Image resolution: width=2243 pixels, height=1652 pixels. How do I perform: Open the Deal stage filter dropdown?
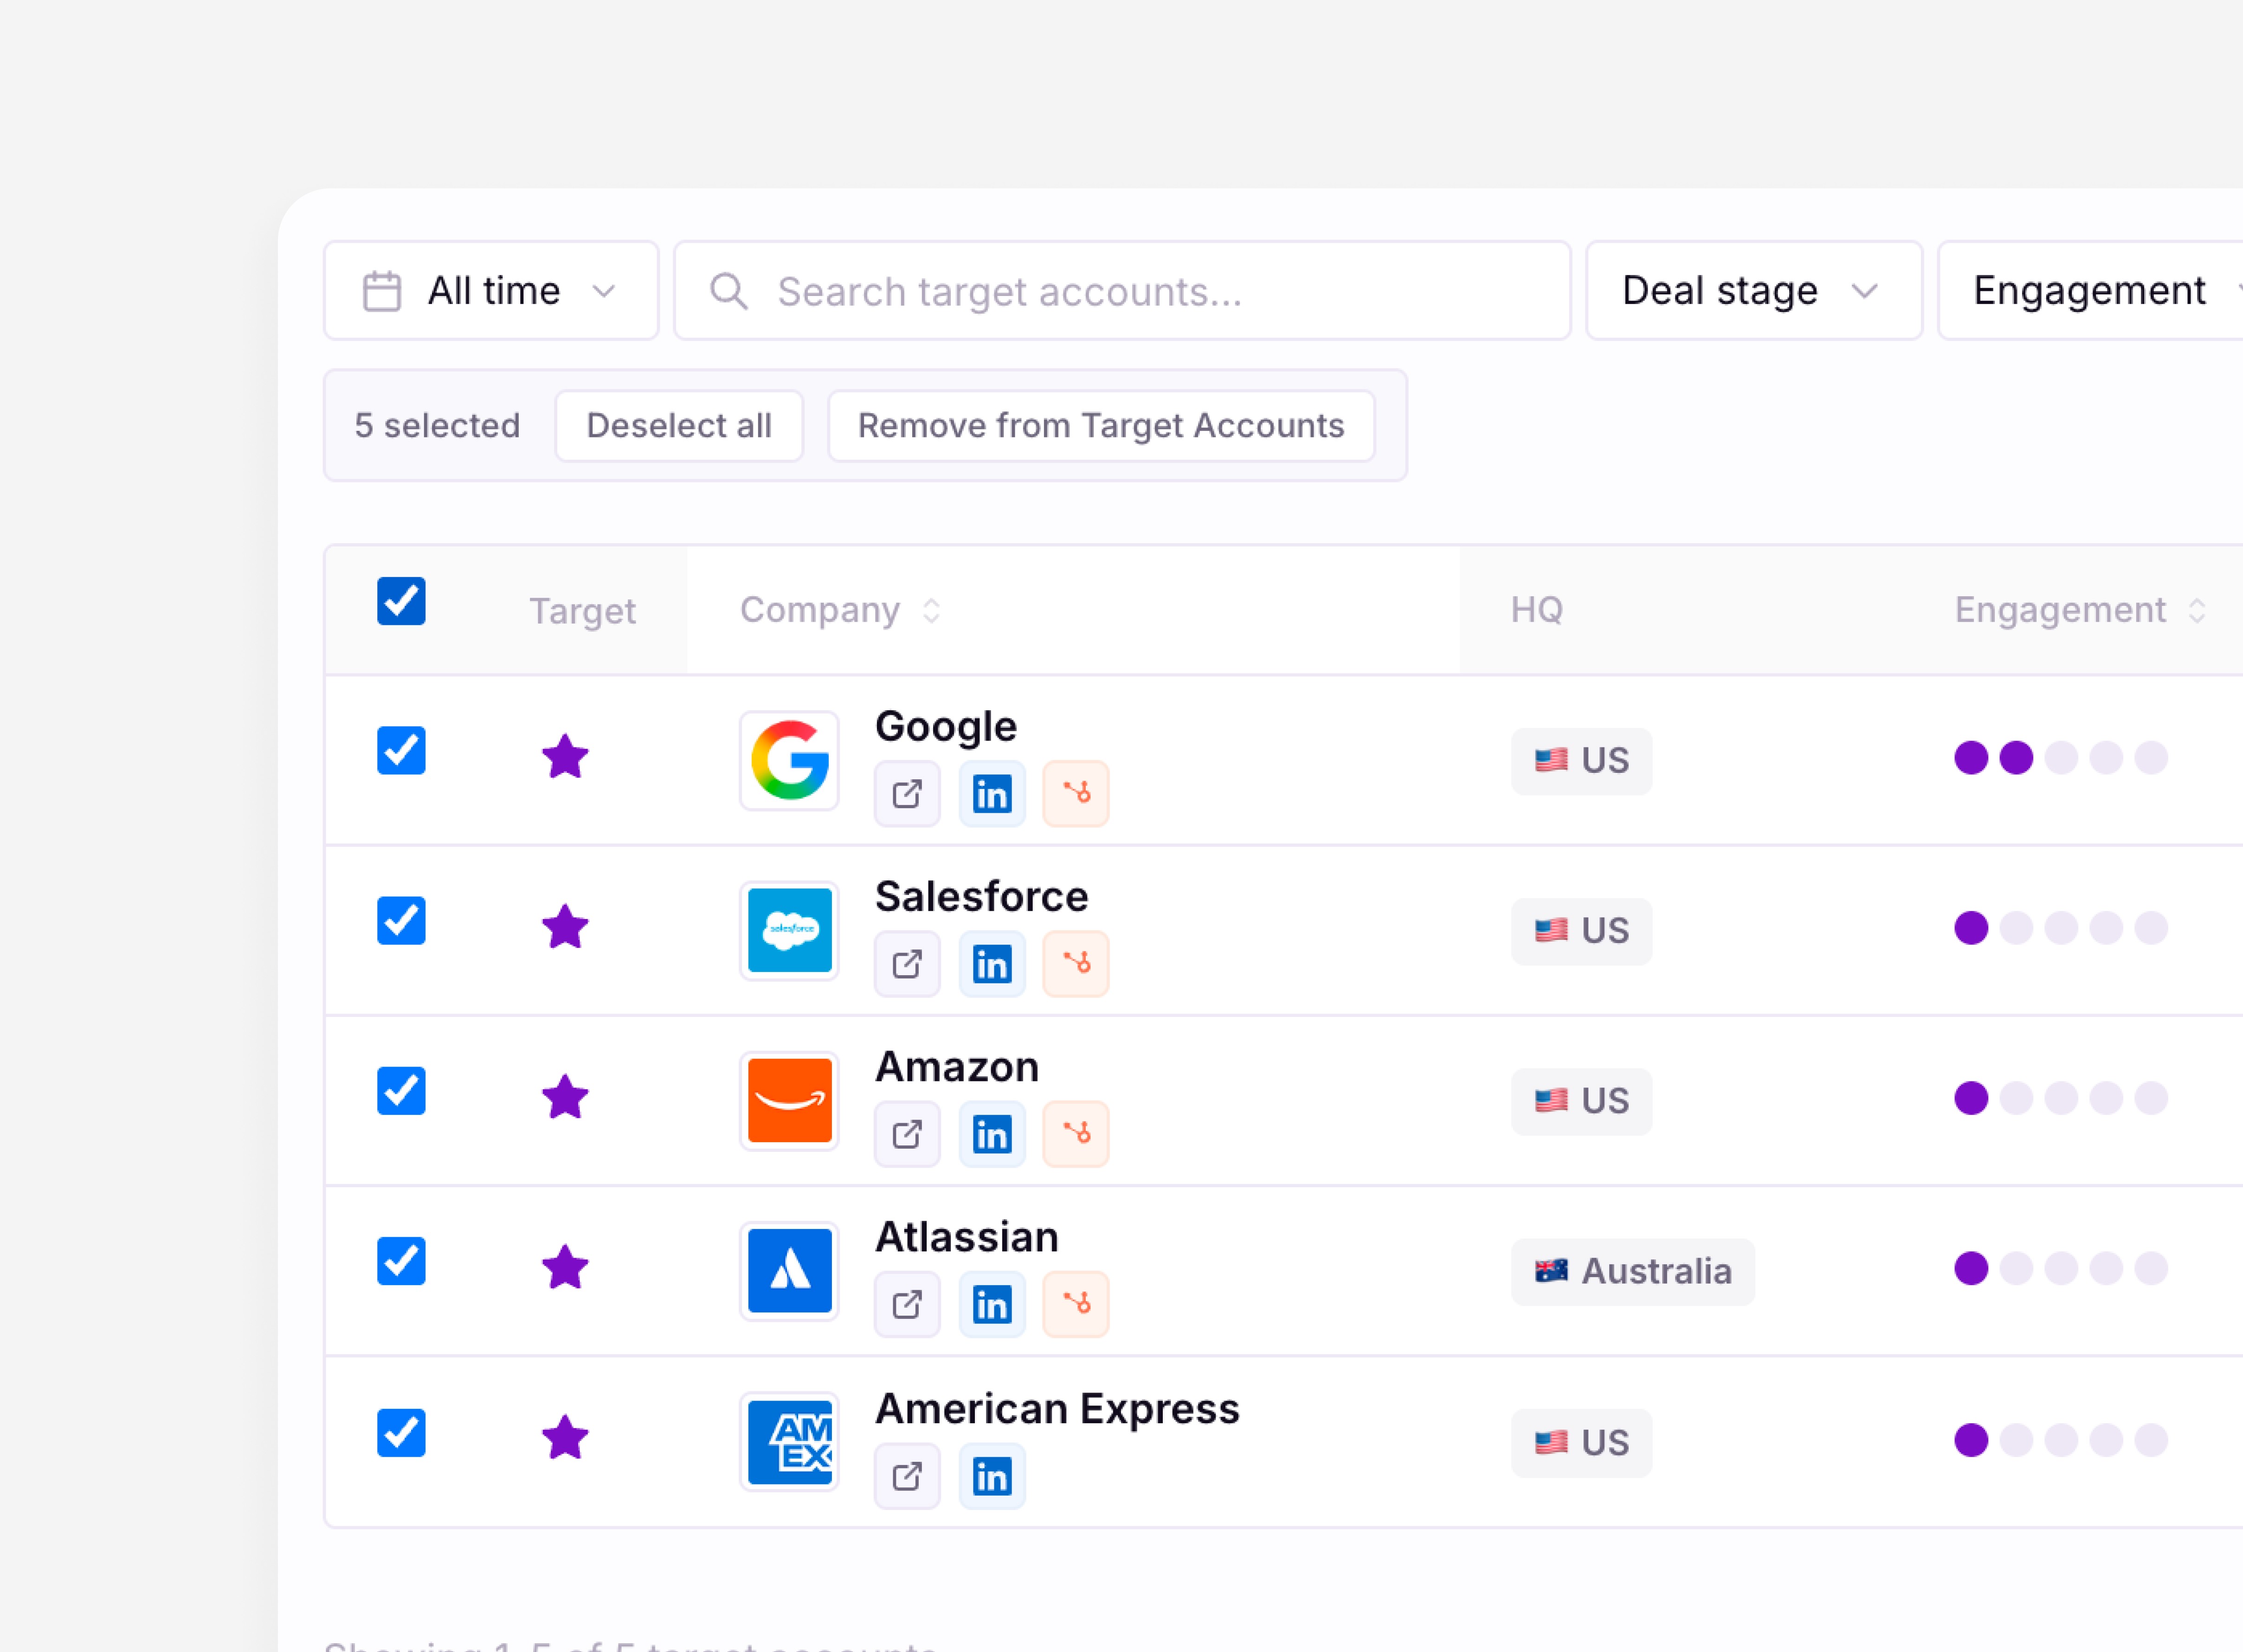[x=1754, y=291]
